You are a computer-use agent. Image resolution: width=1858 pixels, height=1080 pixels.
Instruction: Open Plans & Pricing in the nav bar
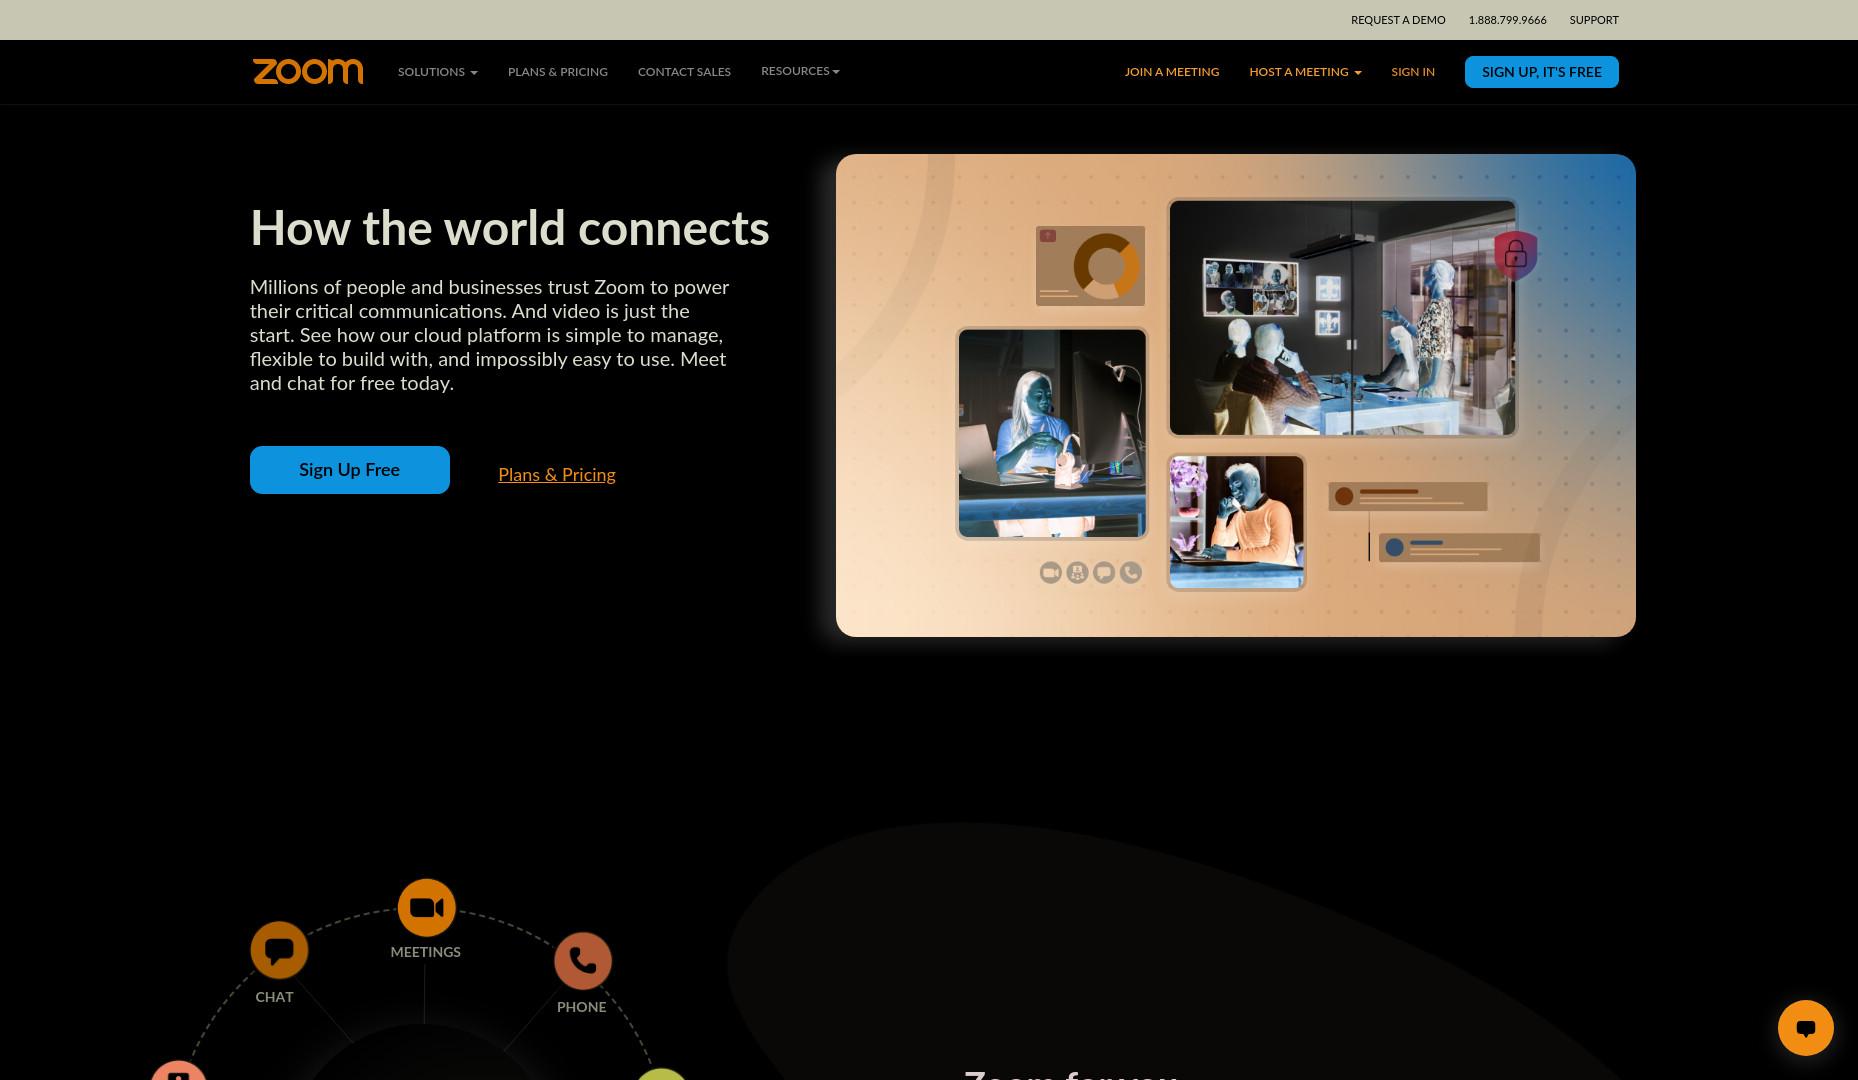[558, 72]
